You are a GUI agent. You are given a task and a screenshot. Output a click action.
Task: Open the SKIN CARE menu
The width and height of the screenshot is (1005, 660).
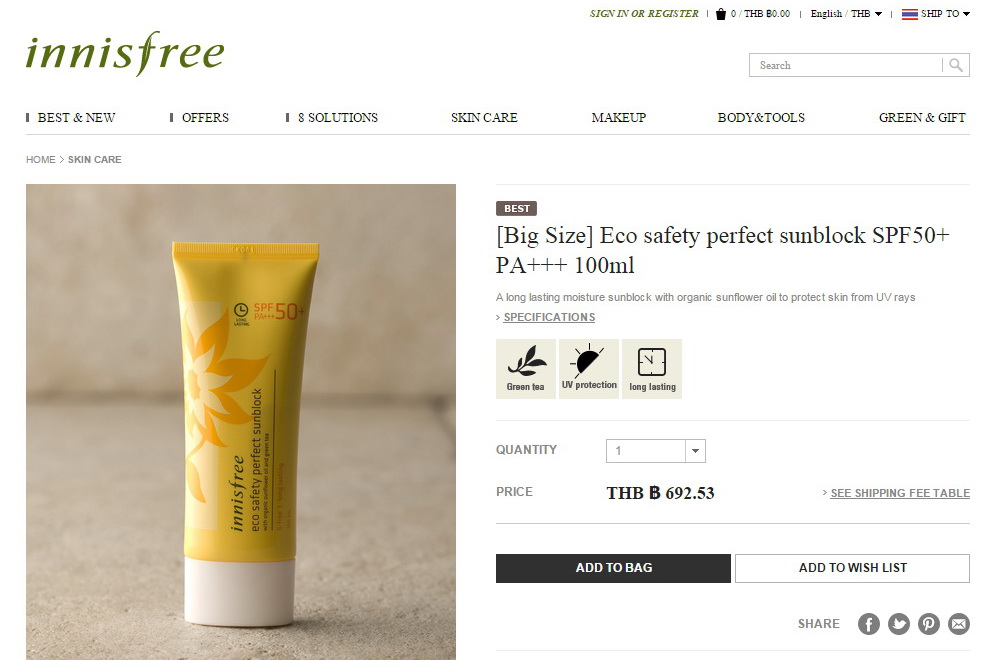tap(484, 117)
